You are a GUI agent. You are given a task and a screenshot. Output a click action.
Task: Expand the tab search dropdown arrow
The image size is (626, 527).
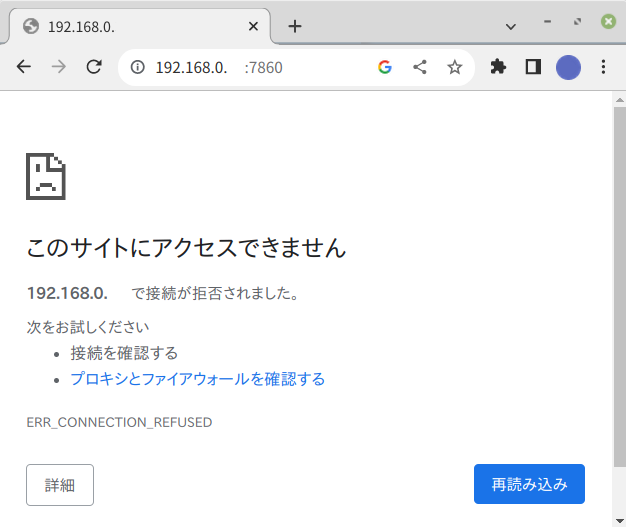[511, 27]
